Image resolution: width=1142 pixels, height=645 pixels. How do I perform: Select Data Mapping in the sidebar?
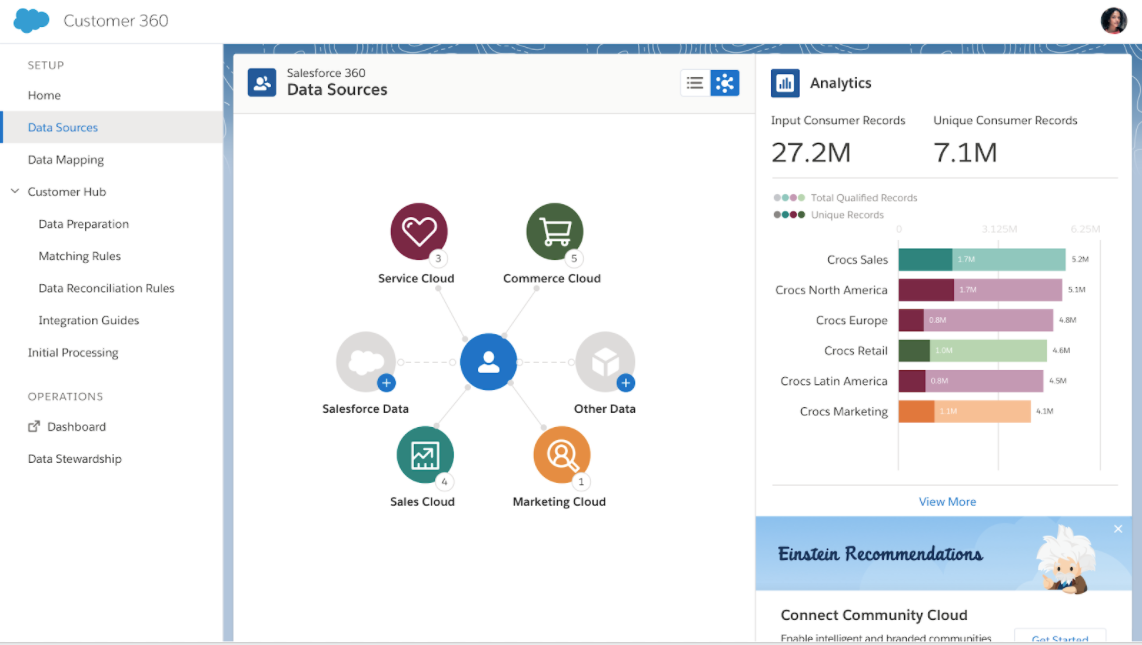click(65, 159)
